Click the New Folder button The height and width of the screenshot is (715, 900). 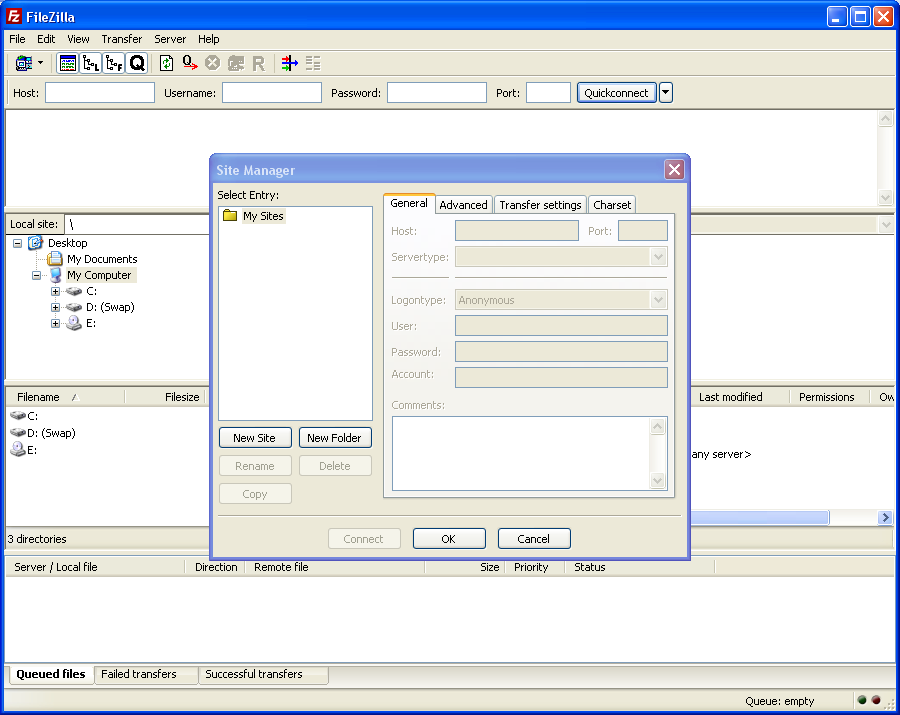pos(335,438)
